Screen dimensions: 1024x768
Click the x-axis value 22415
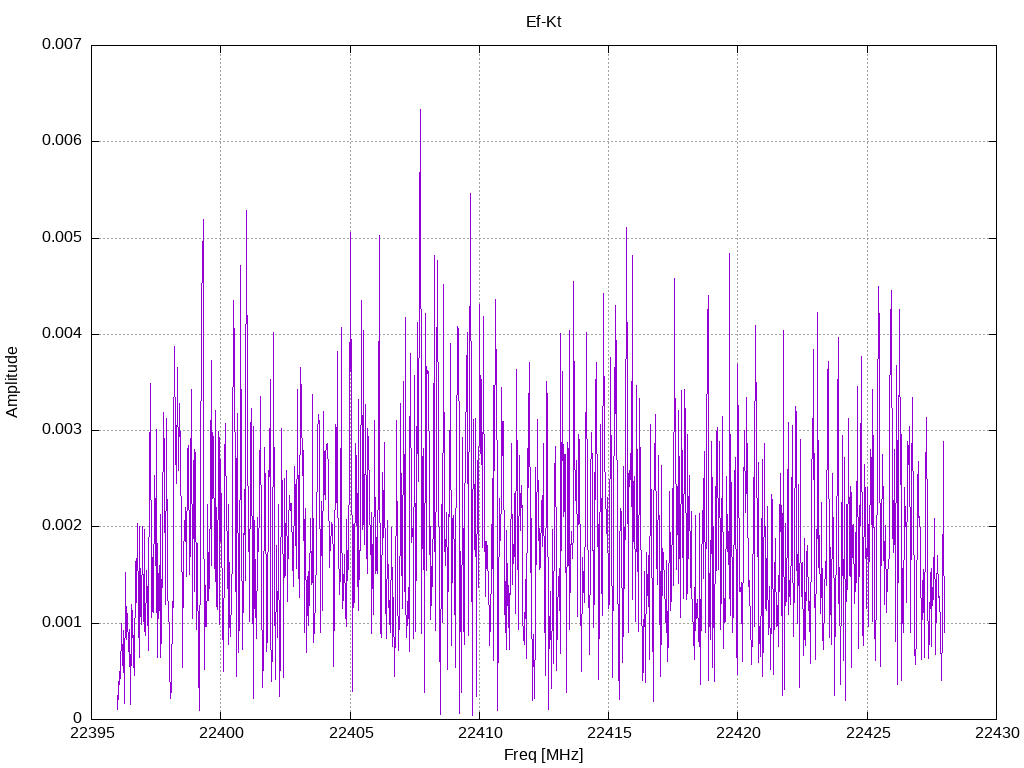tap(609, 733)
